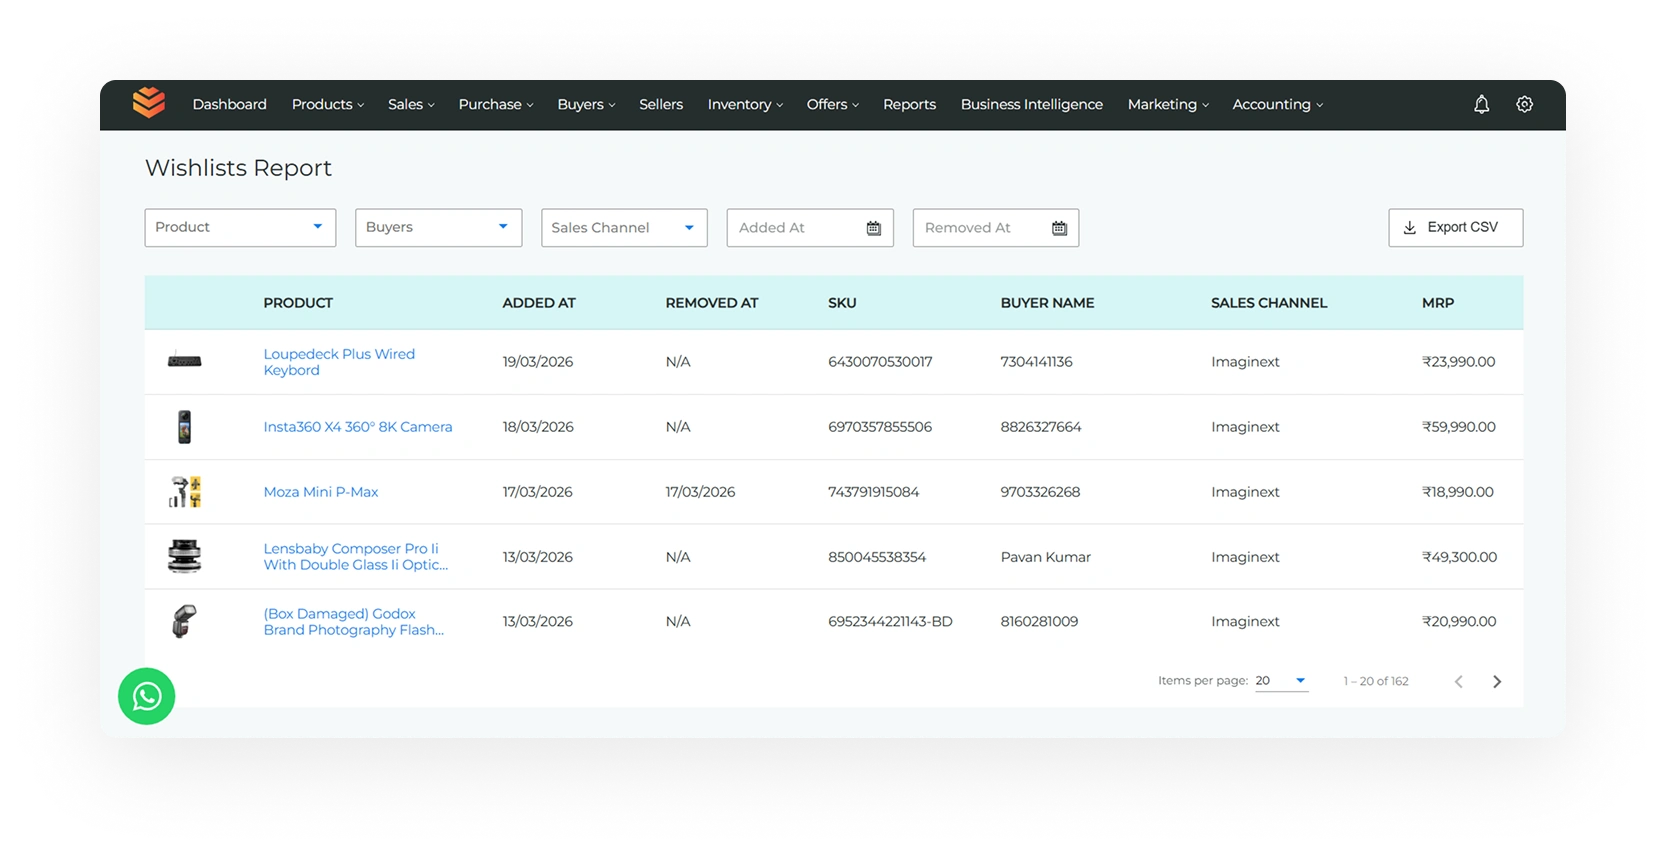The image size is (1666, 858).
Task: Select SKU 850045538354
Action: (877, 557)
